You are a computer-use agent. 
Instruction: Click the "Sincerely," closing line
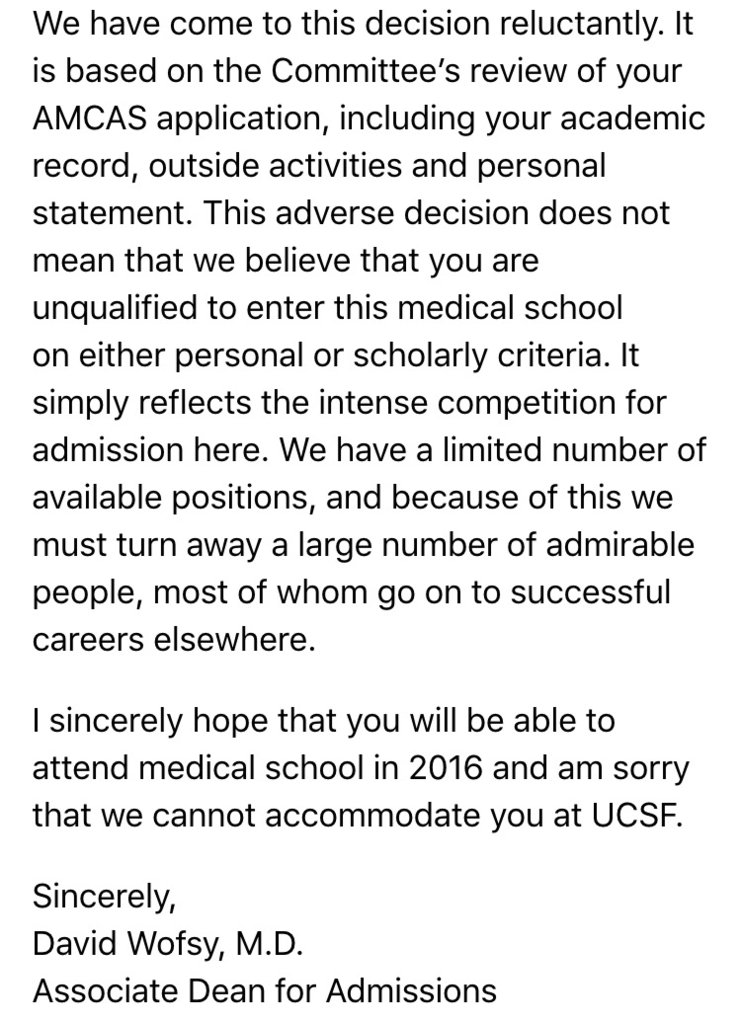pos(104,896)
